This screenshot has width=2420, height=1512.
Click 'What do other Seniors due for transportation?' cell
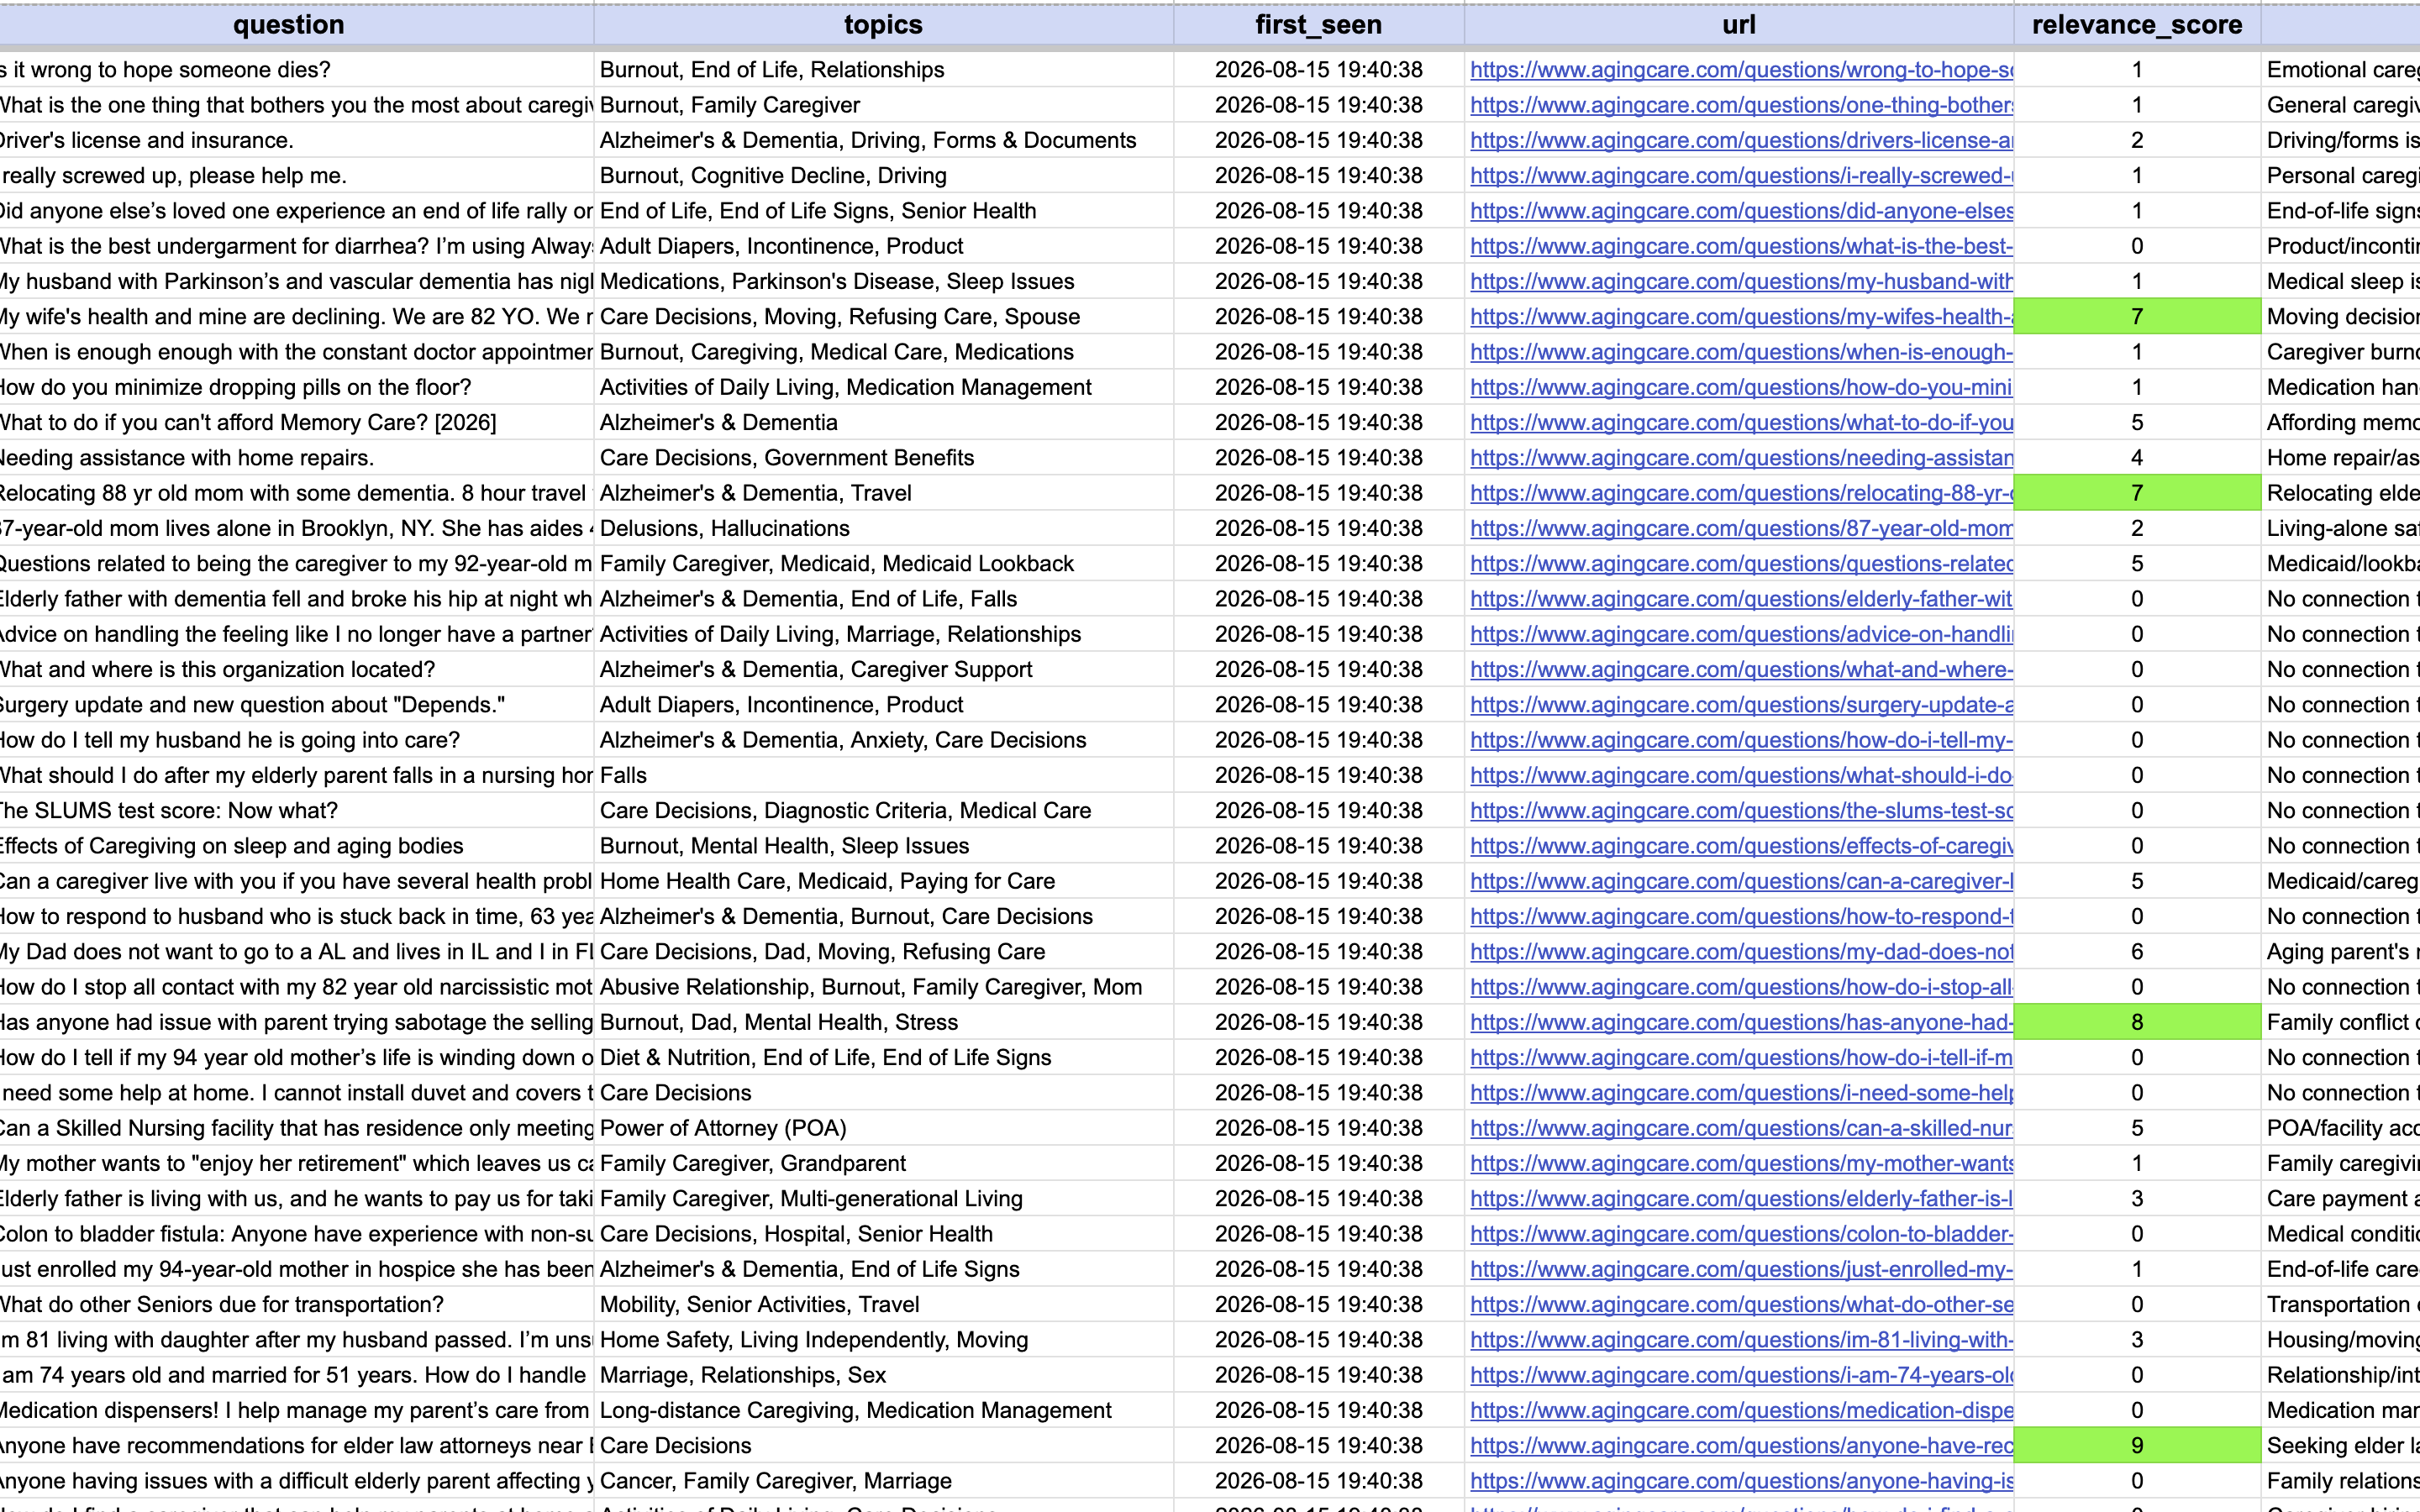[296, 1305]
